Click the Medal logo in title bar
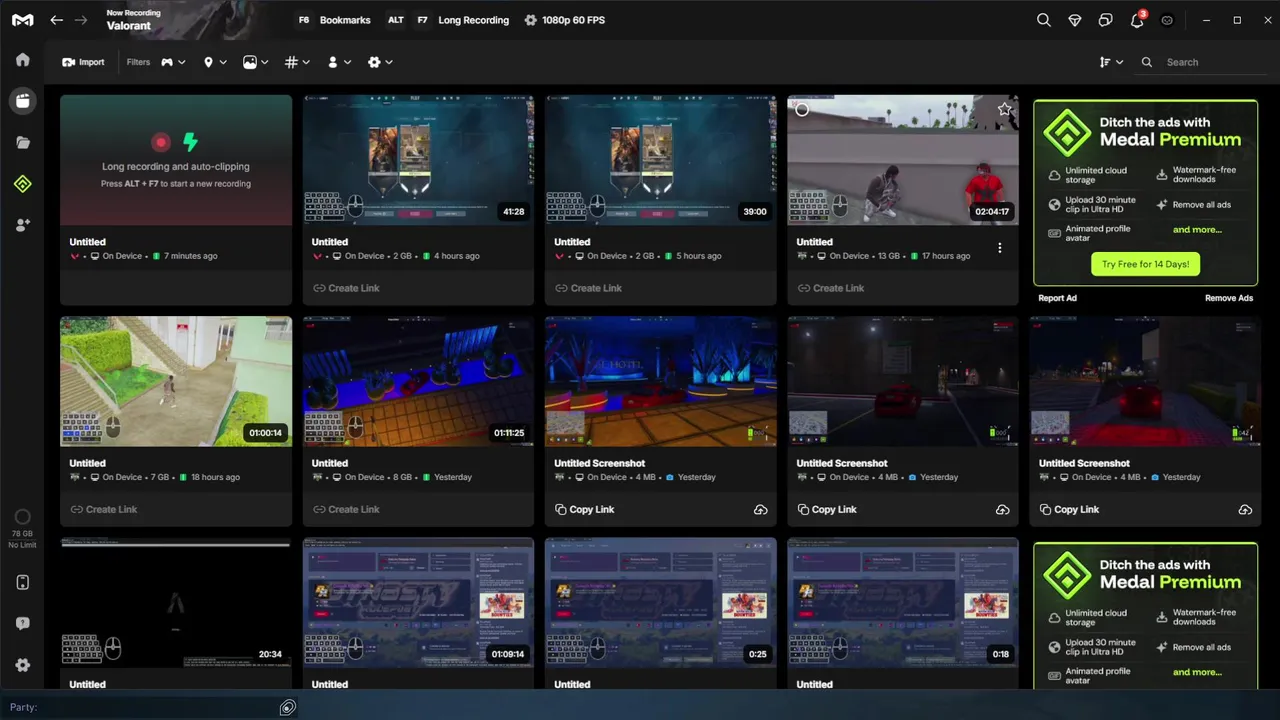 tap(22, 20)
